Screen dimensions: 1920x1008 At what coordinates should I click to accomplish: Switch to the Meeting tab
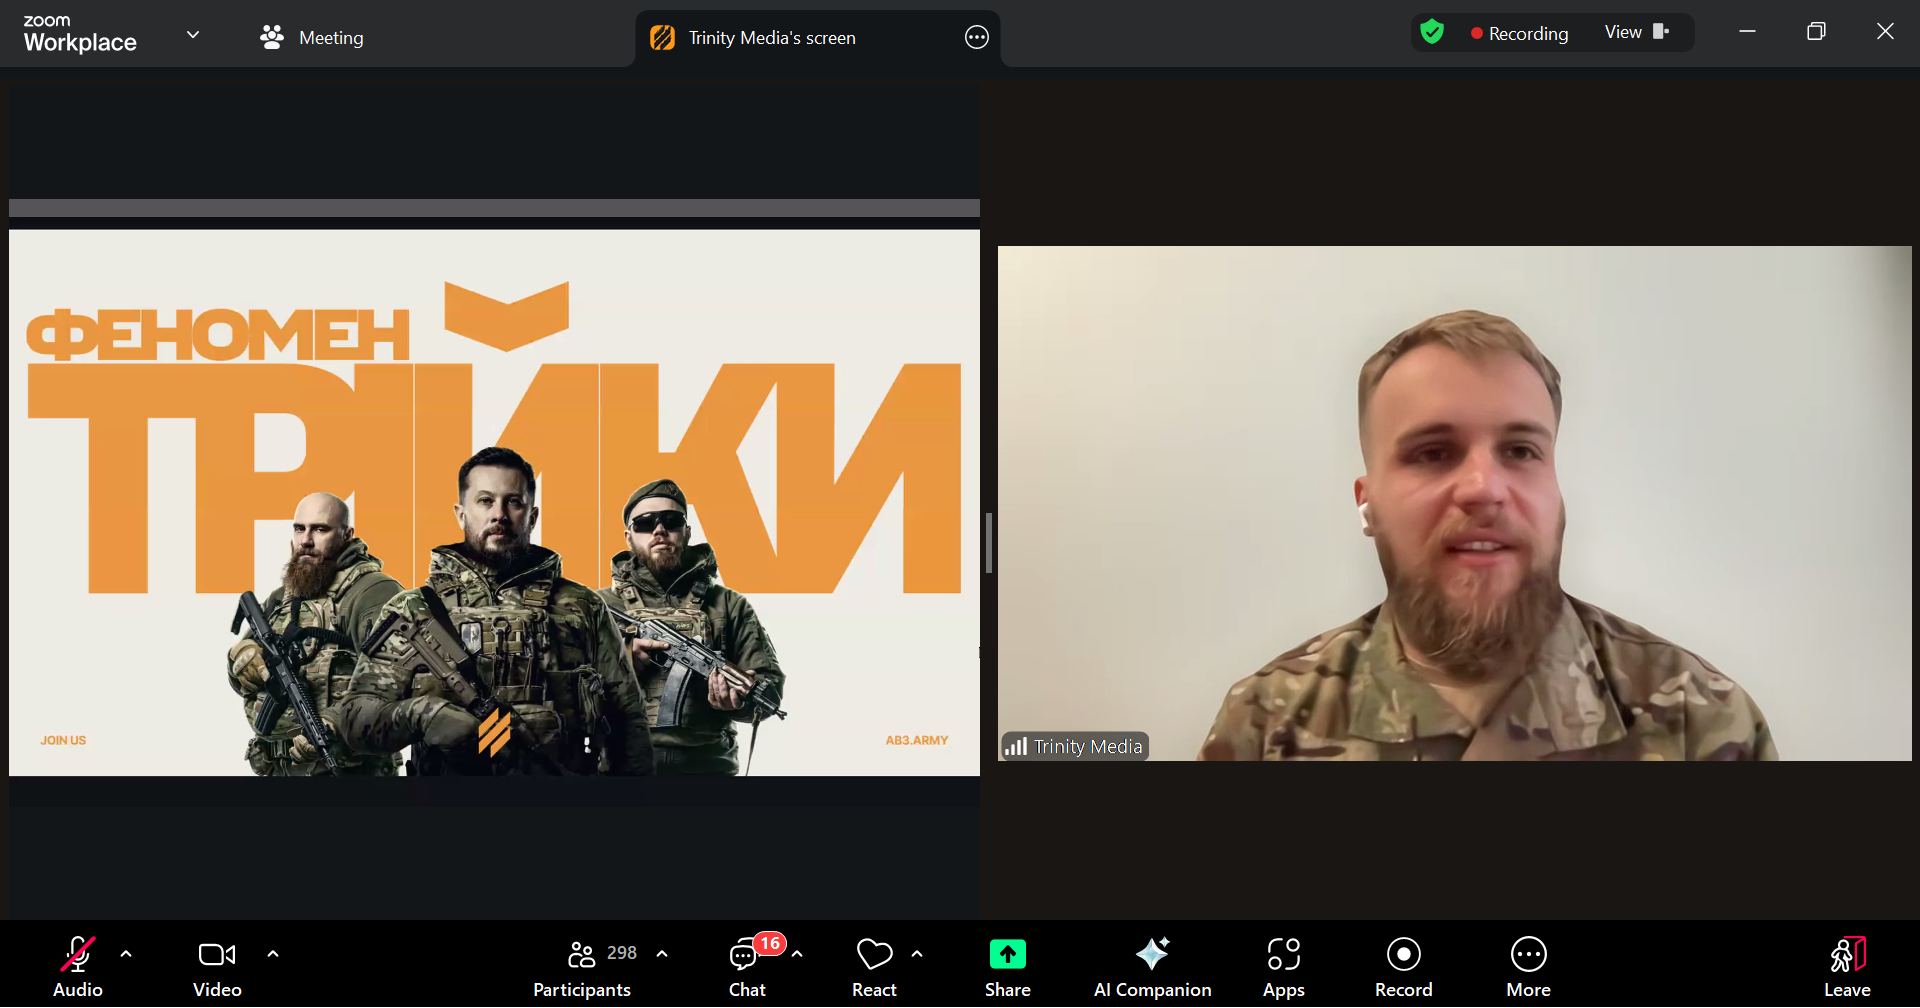tap(312, 38)
